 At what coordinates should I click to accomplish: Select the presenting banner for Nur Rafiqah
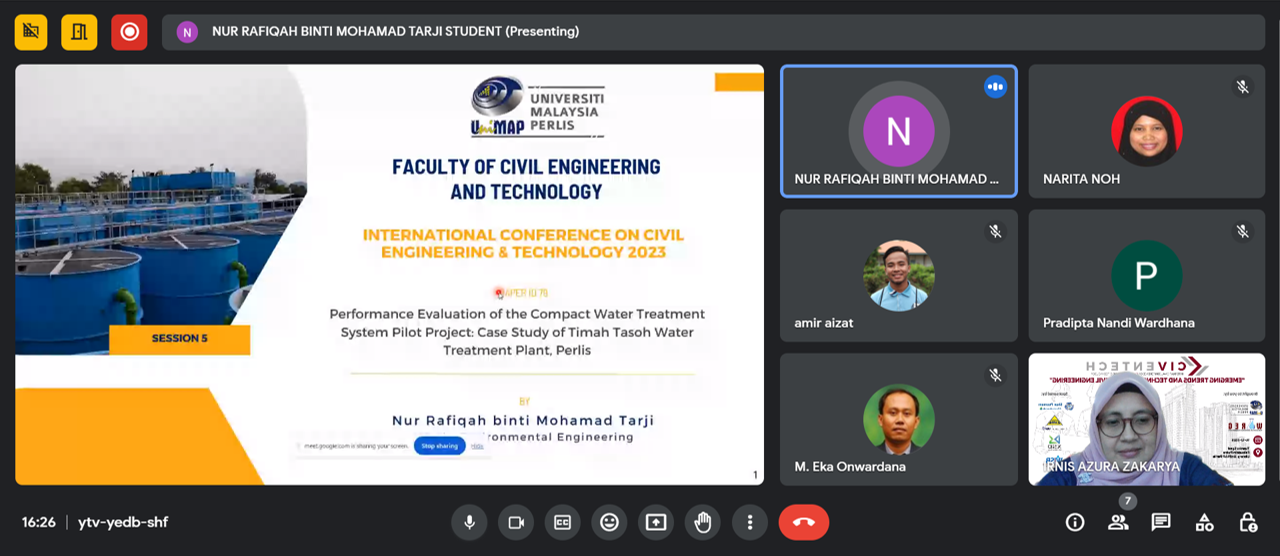pos(395,32)
